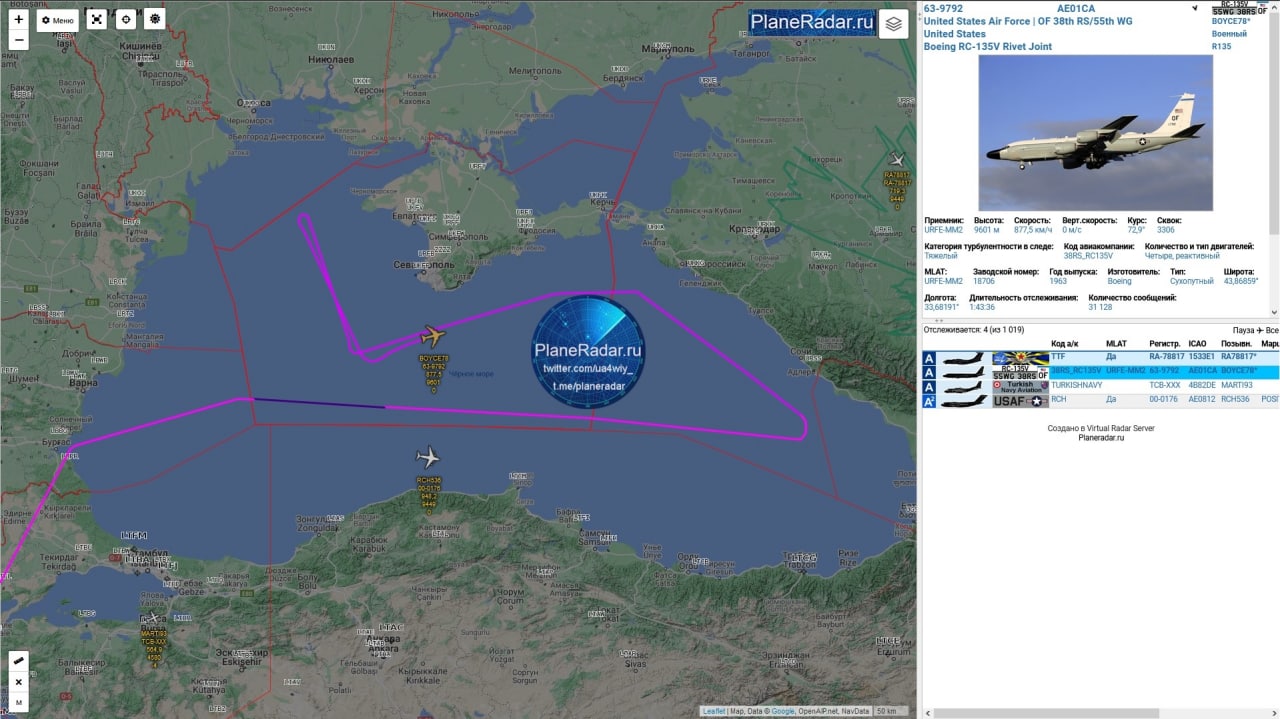Click Boeing RC-135V Rivet Joint model text
This screenshot has height=719, width=1280.
tap(987, 46)
